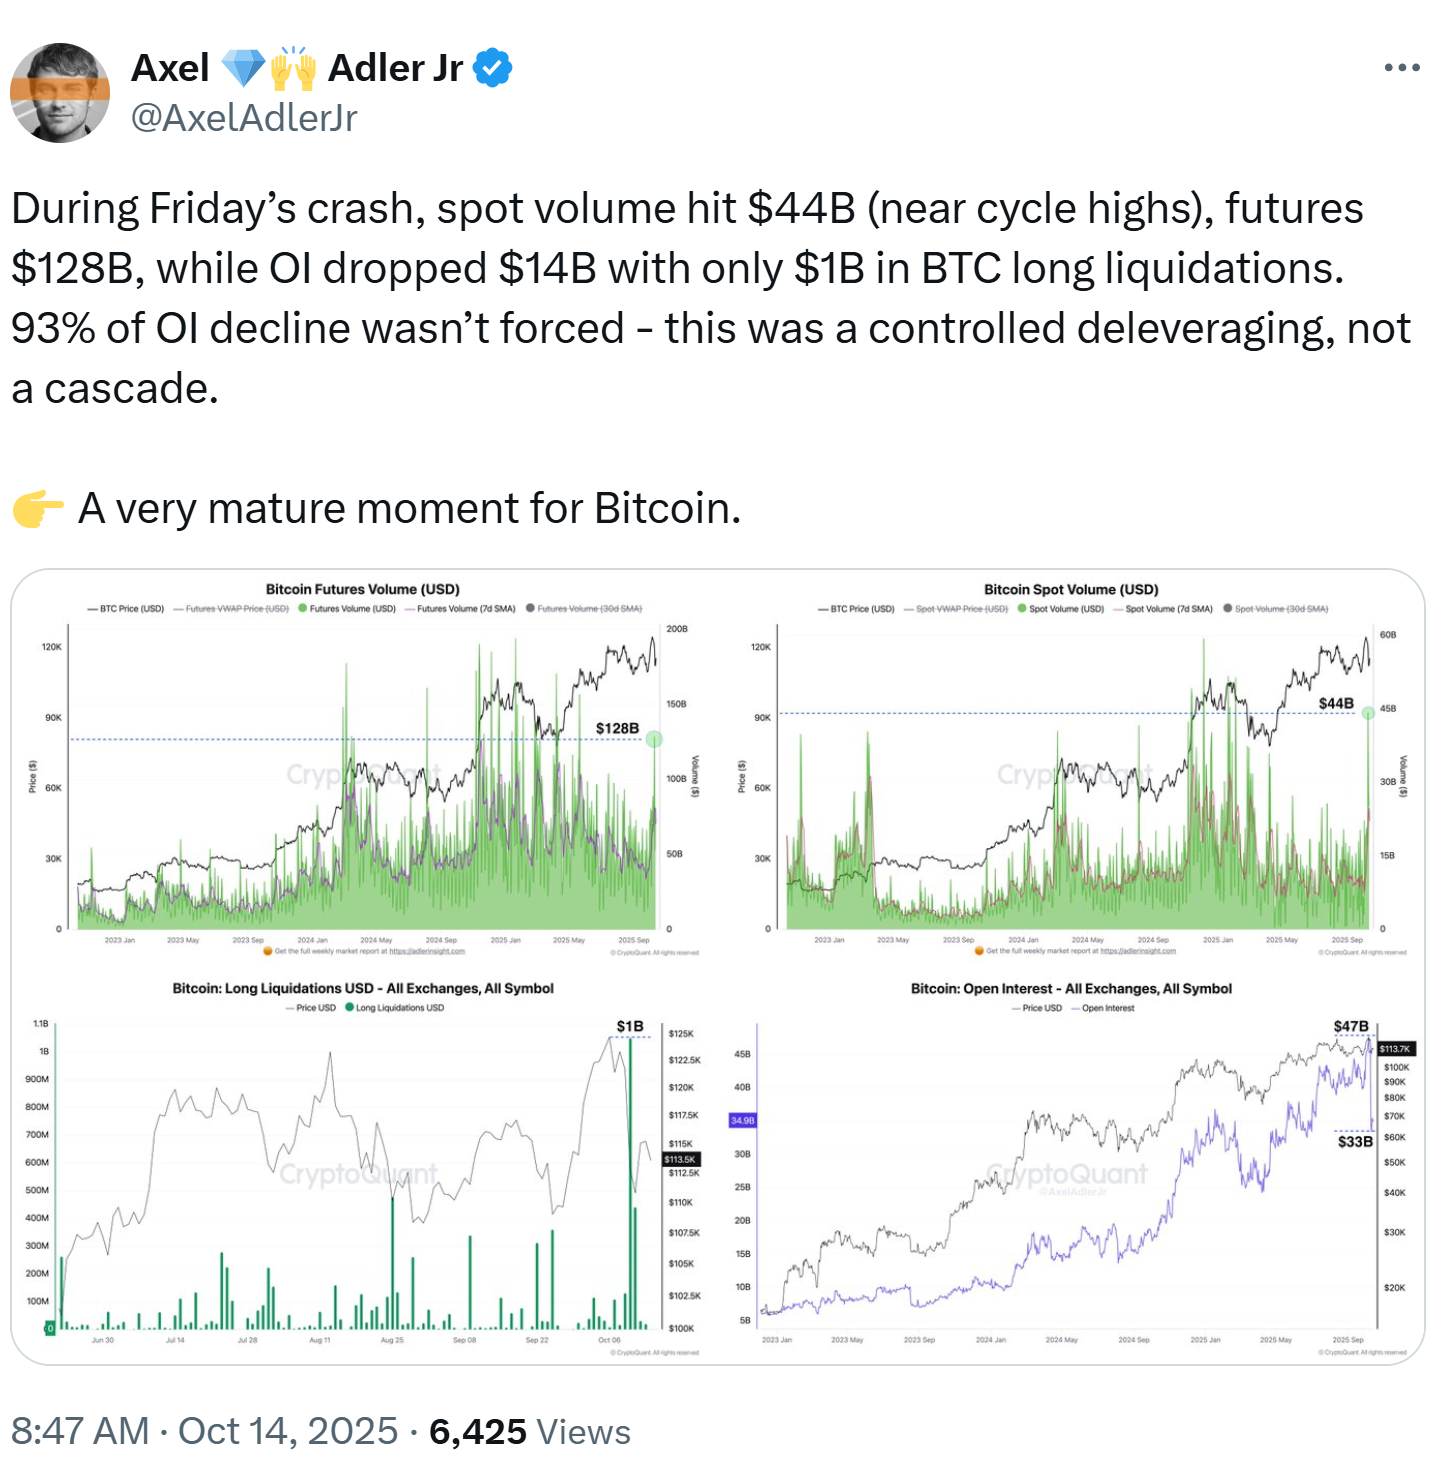The height and width of the screenshot is (1481, 1455).
Task: Click the green $128B marker dot
Action: (653, 739)
